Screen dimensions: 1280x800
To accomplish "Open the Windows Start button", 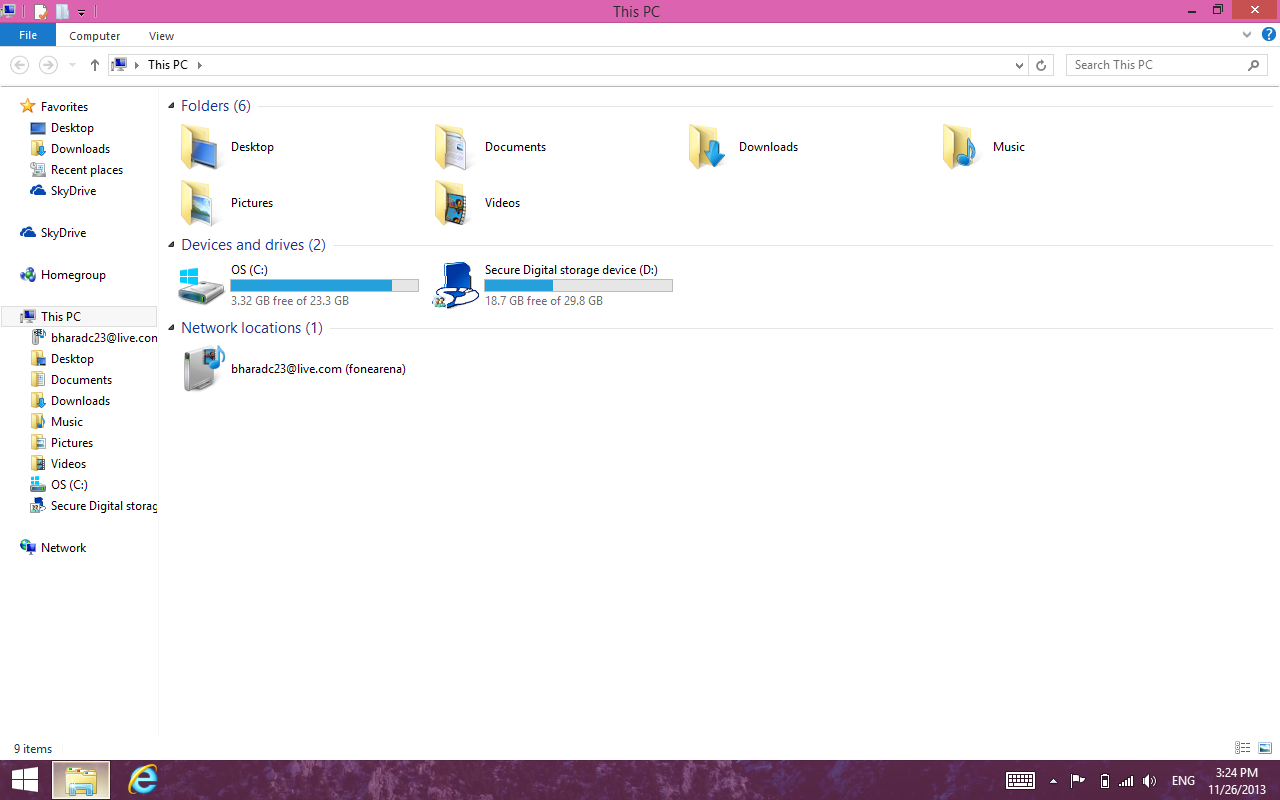I will (25, 780).
